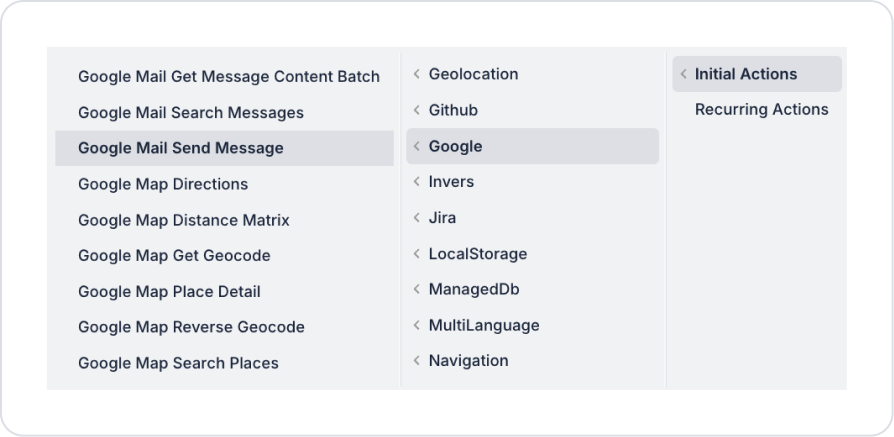Choose Google Map Directions action

pos(162,184)
